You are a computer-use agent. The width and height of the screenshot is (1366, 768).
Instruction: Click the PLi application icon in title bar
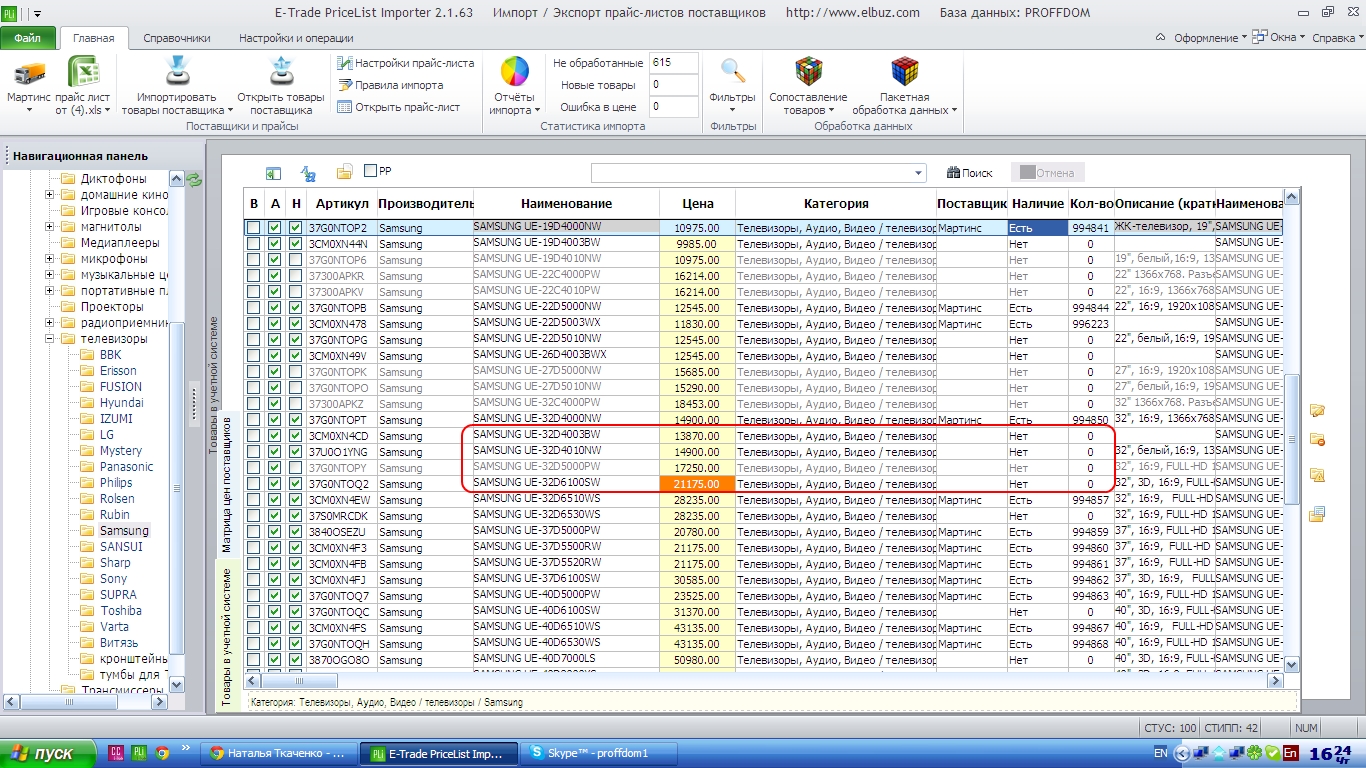pyautogui.click(x=10, y=13)
